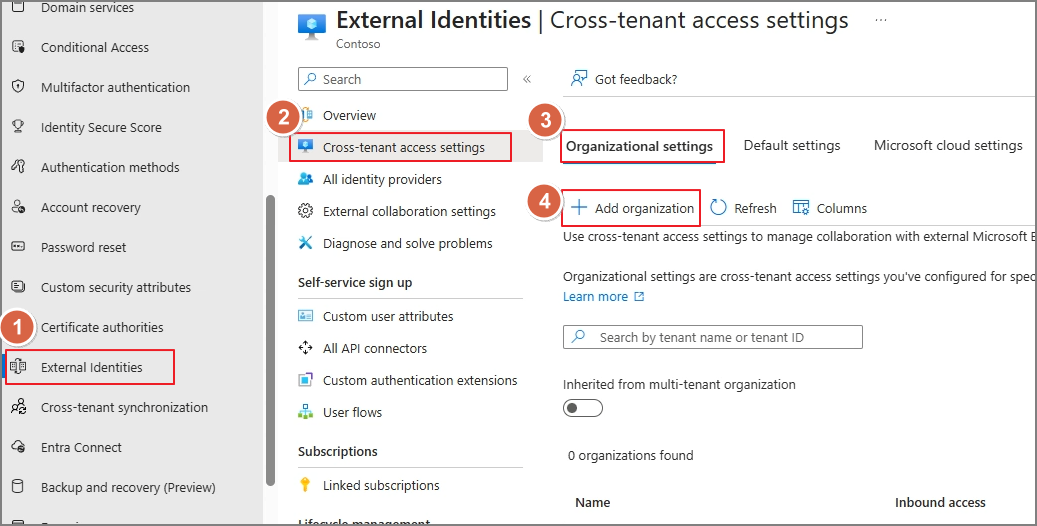This screenshot has height=526, width=1037.
Task: Click the All identity providers people icon
Action: pos(306,179)
